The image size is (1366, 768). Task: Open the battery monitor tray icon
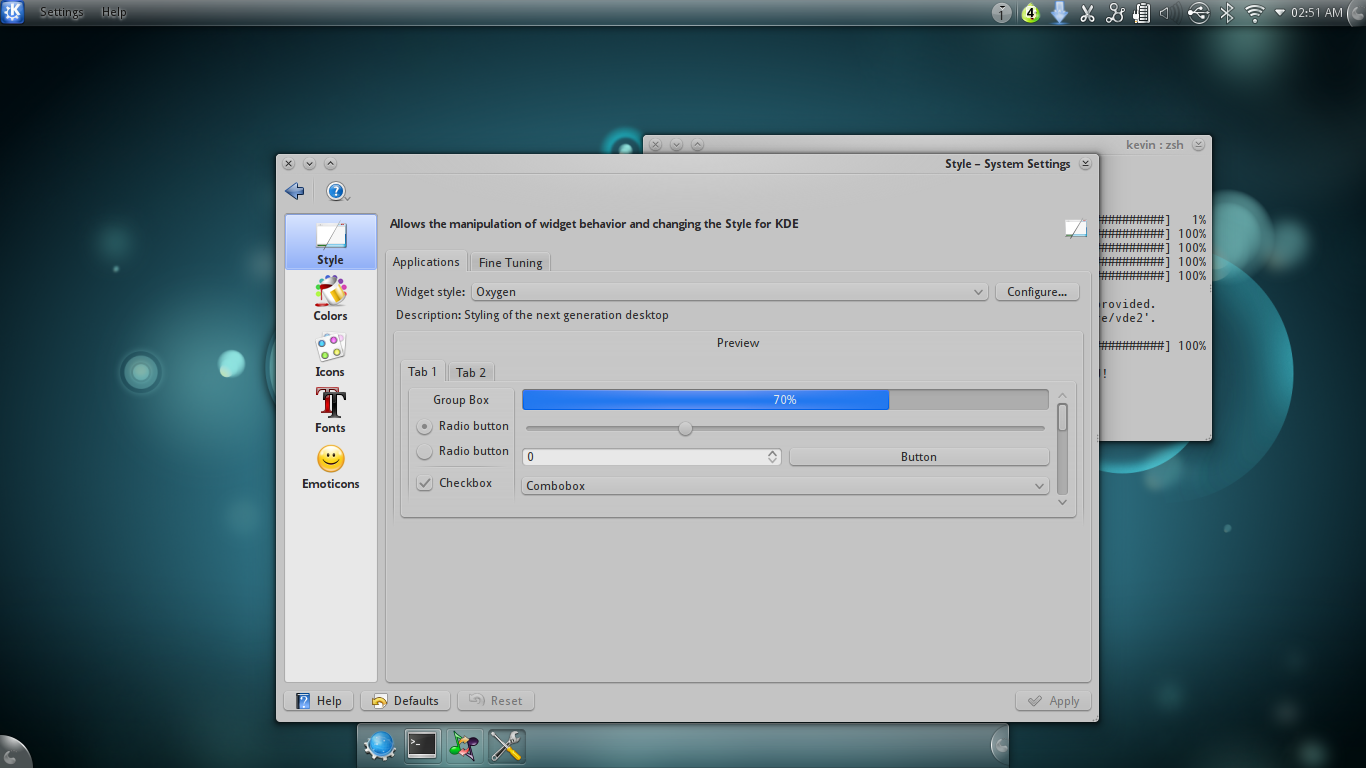point(1142,13)
